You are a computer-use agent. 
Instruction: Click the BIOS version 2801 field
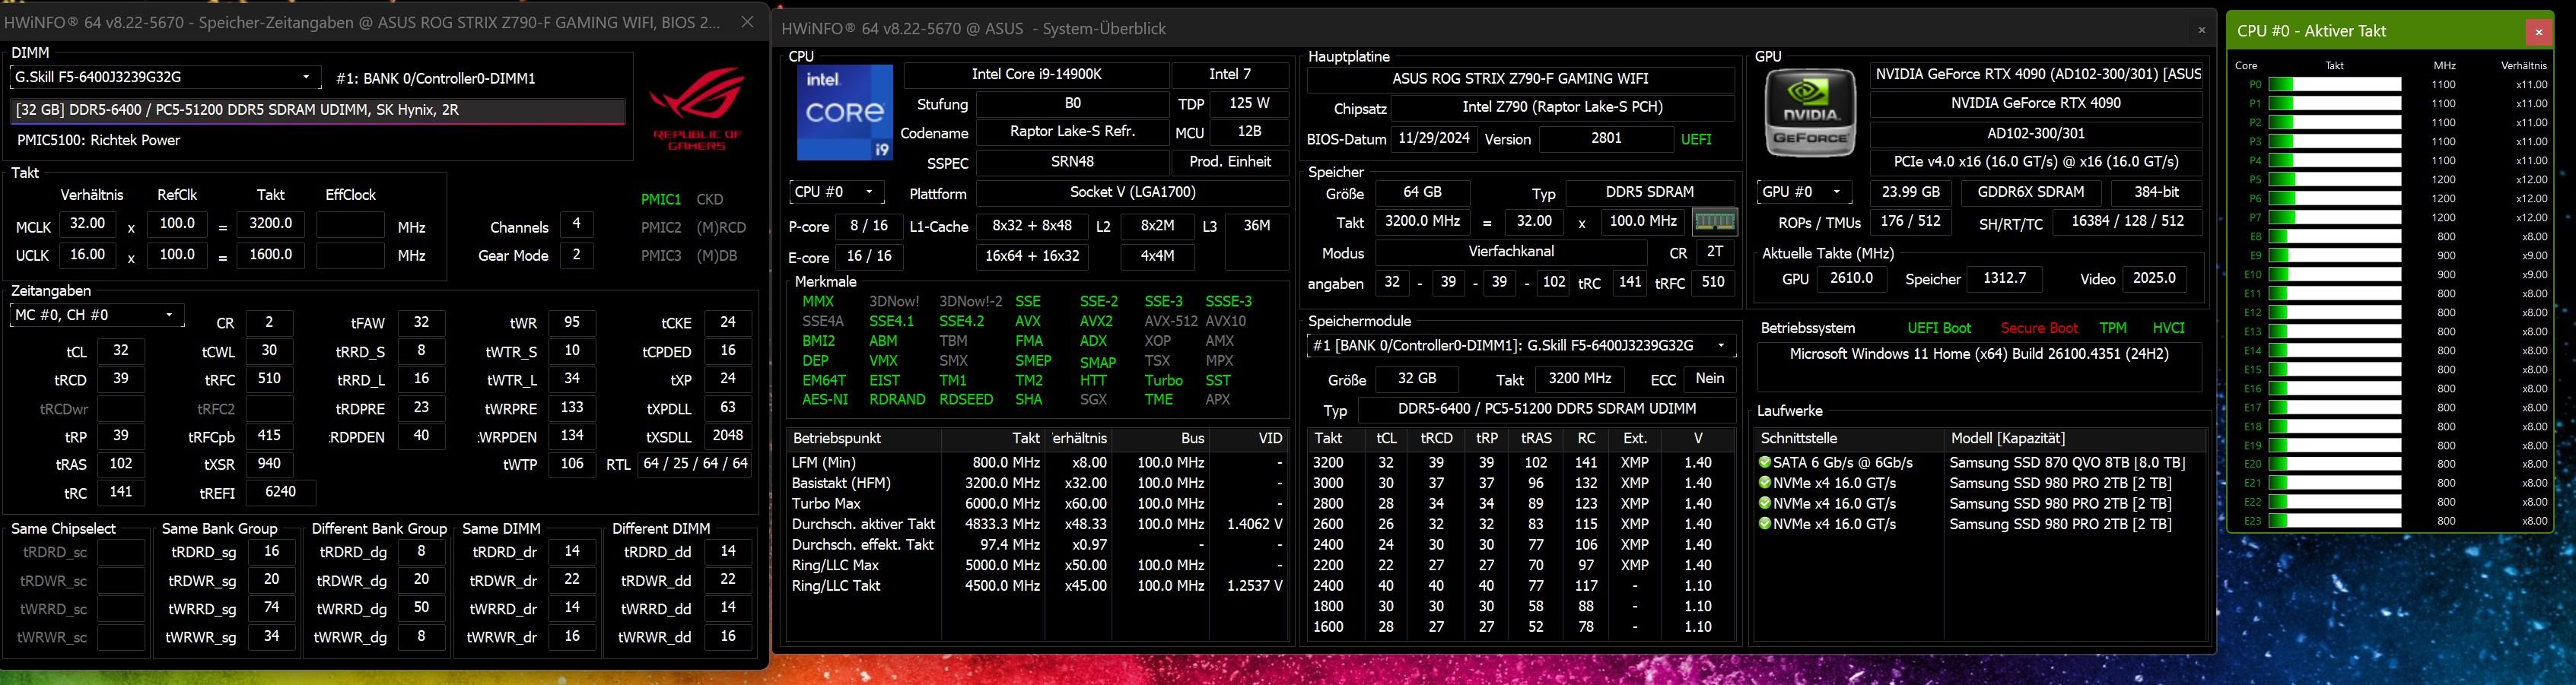pyautogui.click(x=1606, y=139)
